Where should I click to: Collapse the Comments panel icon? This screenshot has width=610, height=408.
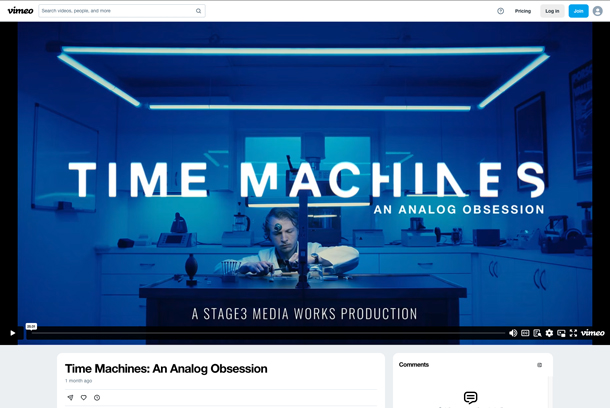click(539, 365)
